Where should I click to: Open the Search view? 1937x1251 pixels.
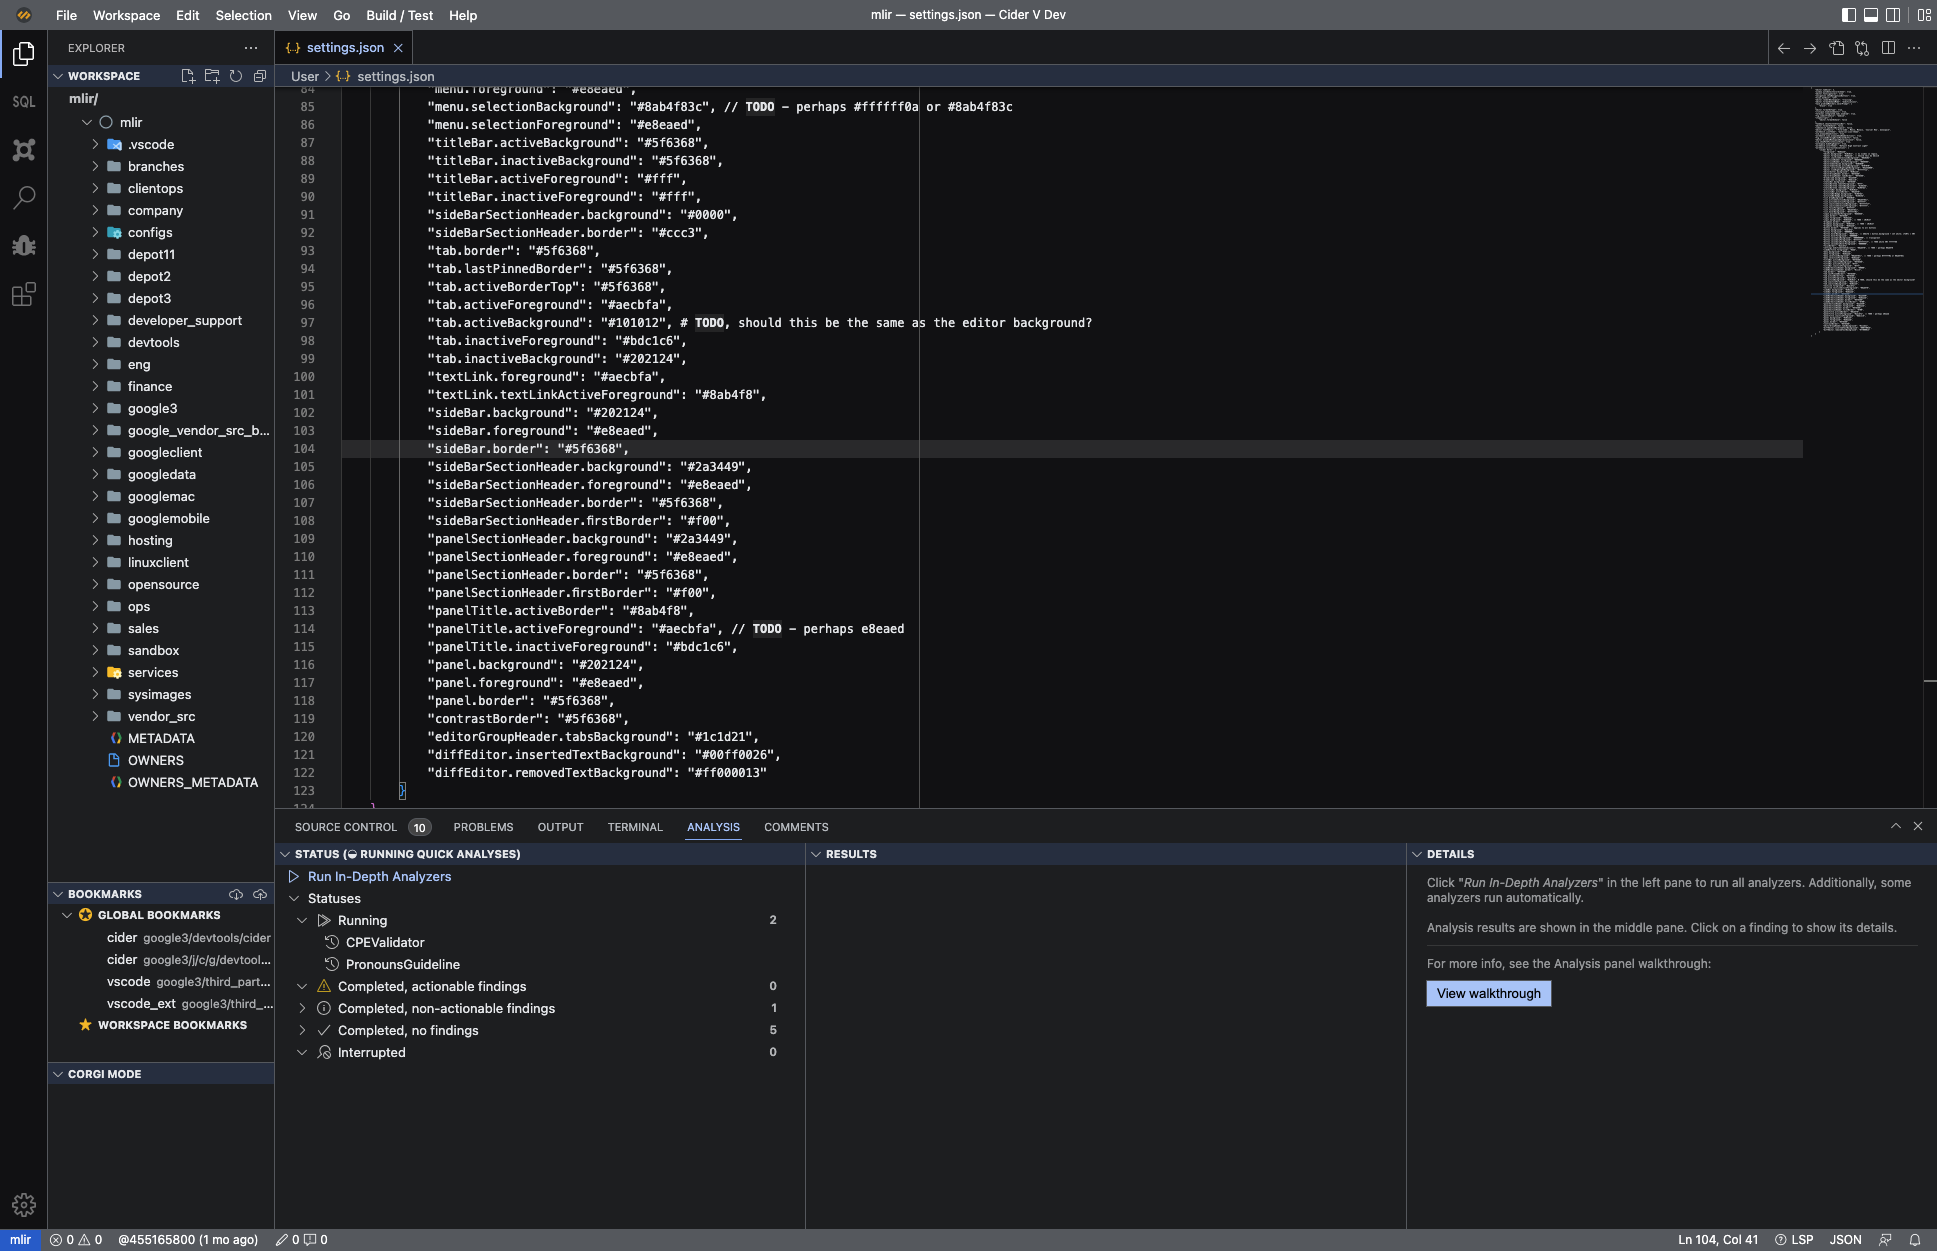point(23,198)
